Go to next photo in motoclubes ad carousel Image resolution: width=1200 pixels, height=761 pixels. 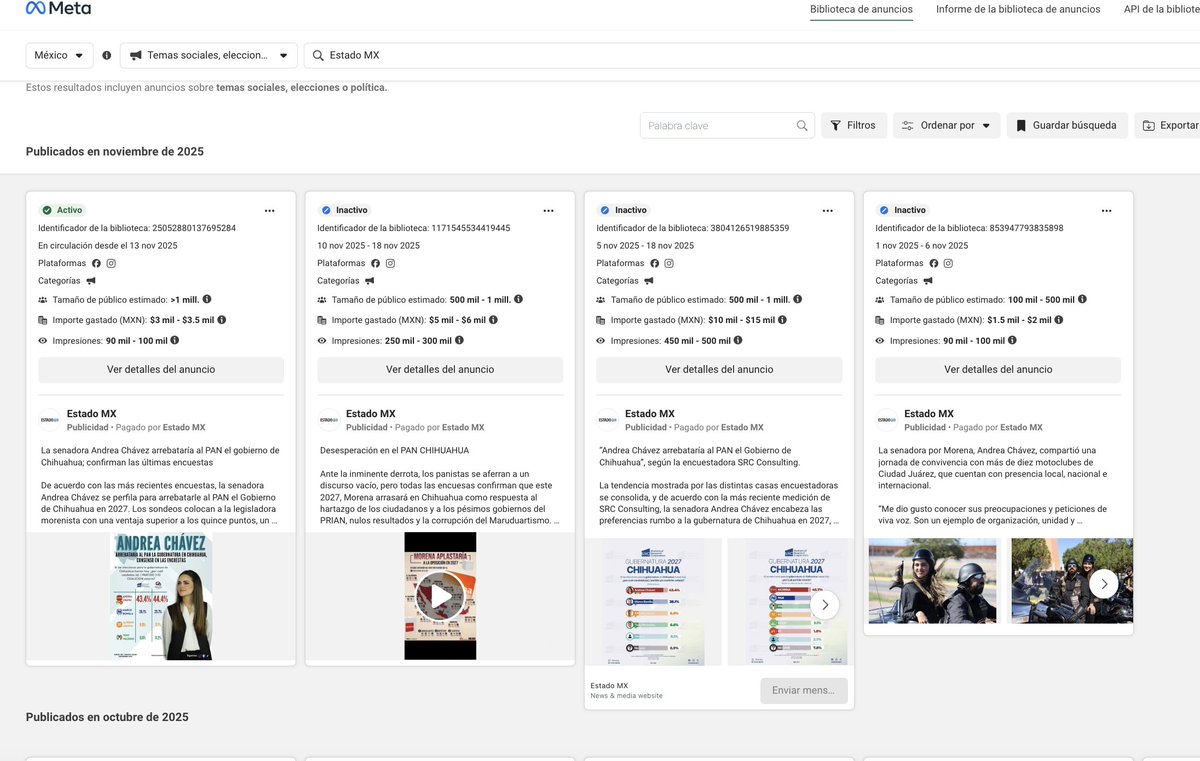pos(1103,583)
